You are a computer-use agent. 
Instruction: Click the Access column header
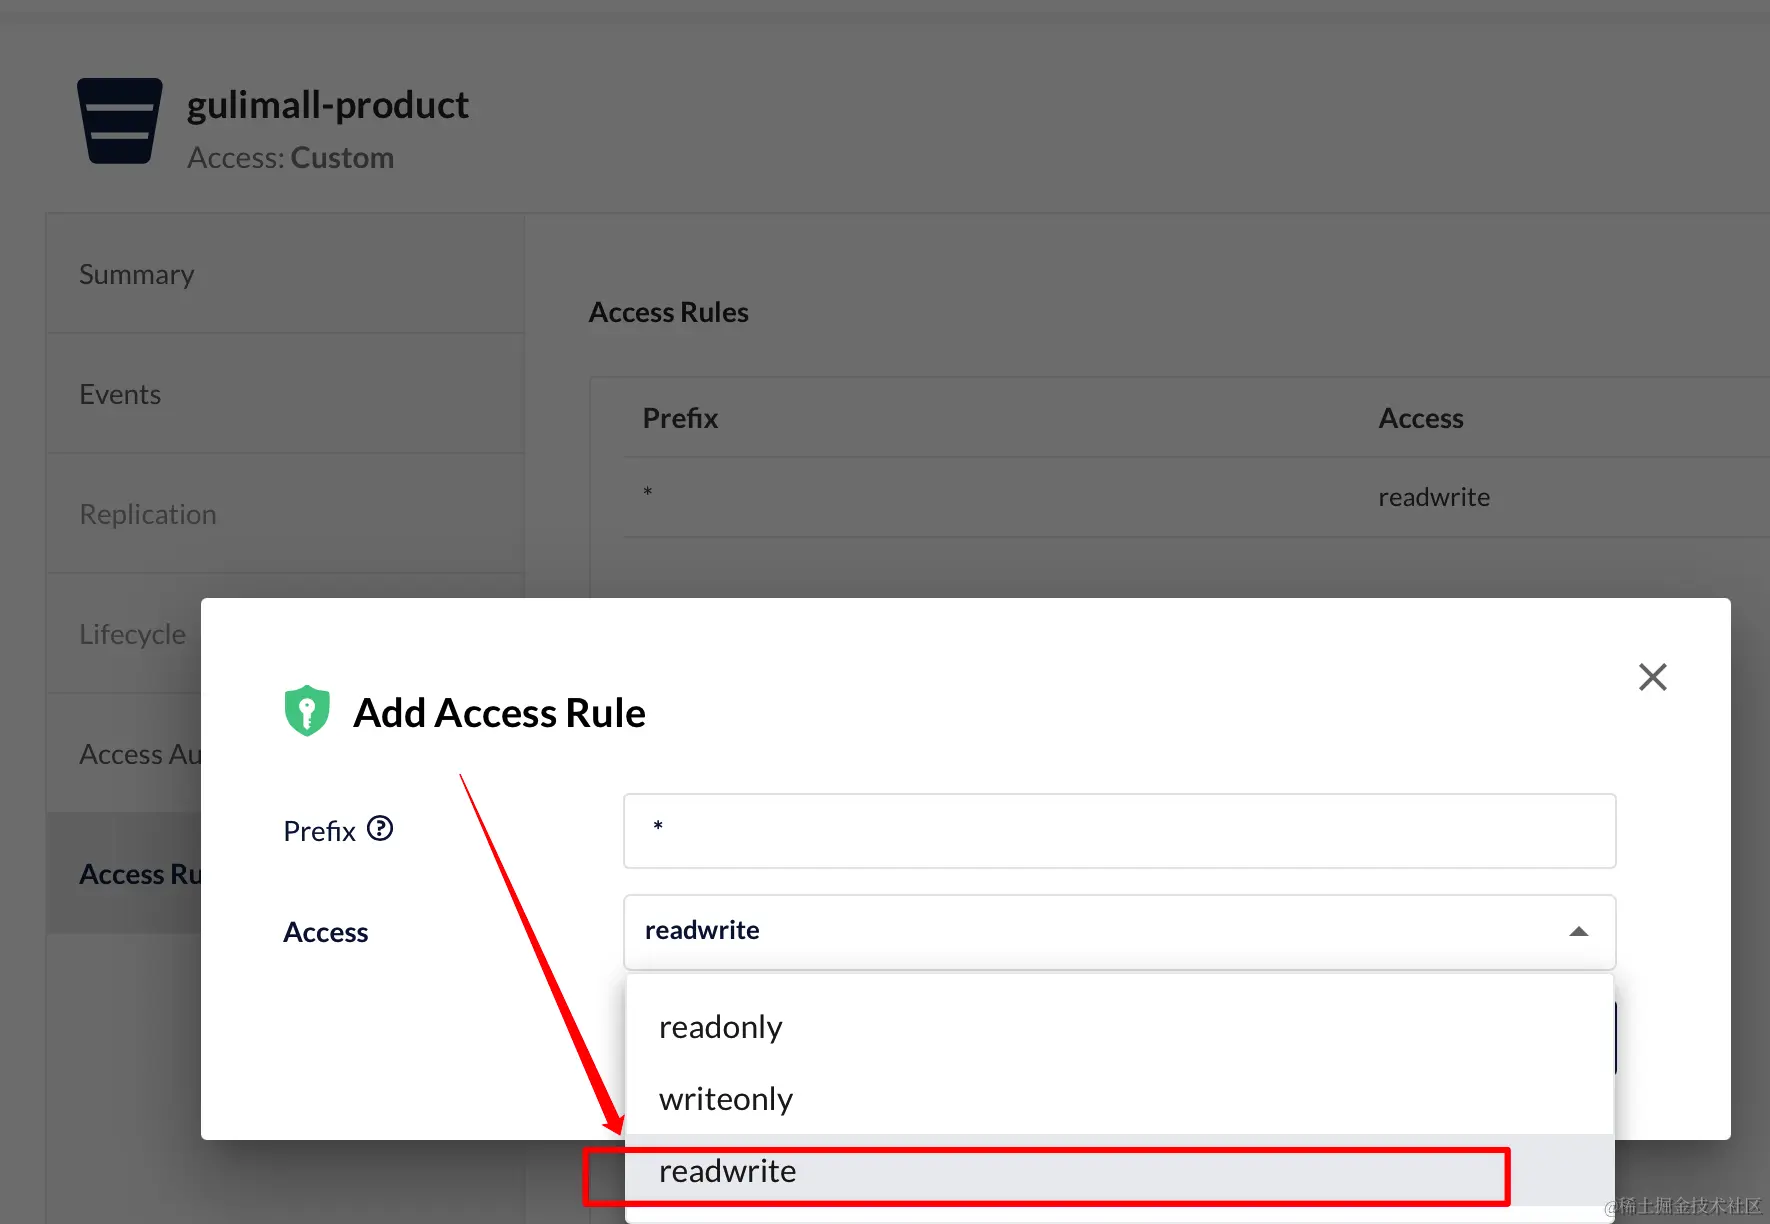[x=1420, y=418]
